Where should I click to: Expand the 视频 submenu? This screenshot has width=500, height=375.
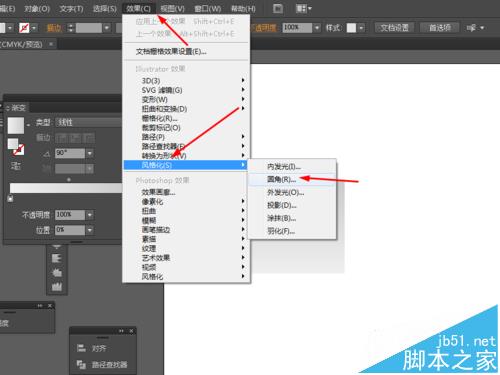pyautogui.click(x=186, y=267)
